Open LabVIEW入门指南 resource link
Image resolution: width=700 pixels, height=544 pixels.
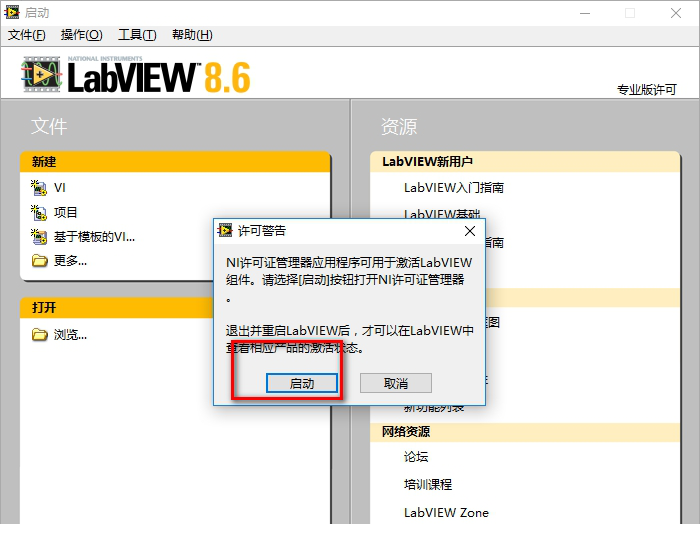454,188
